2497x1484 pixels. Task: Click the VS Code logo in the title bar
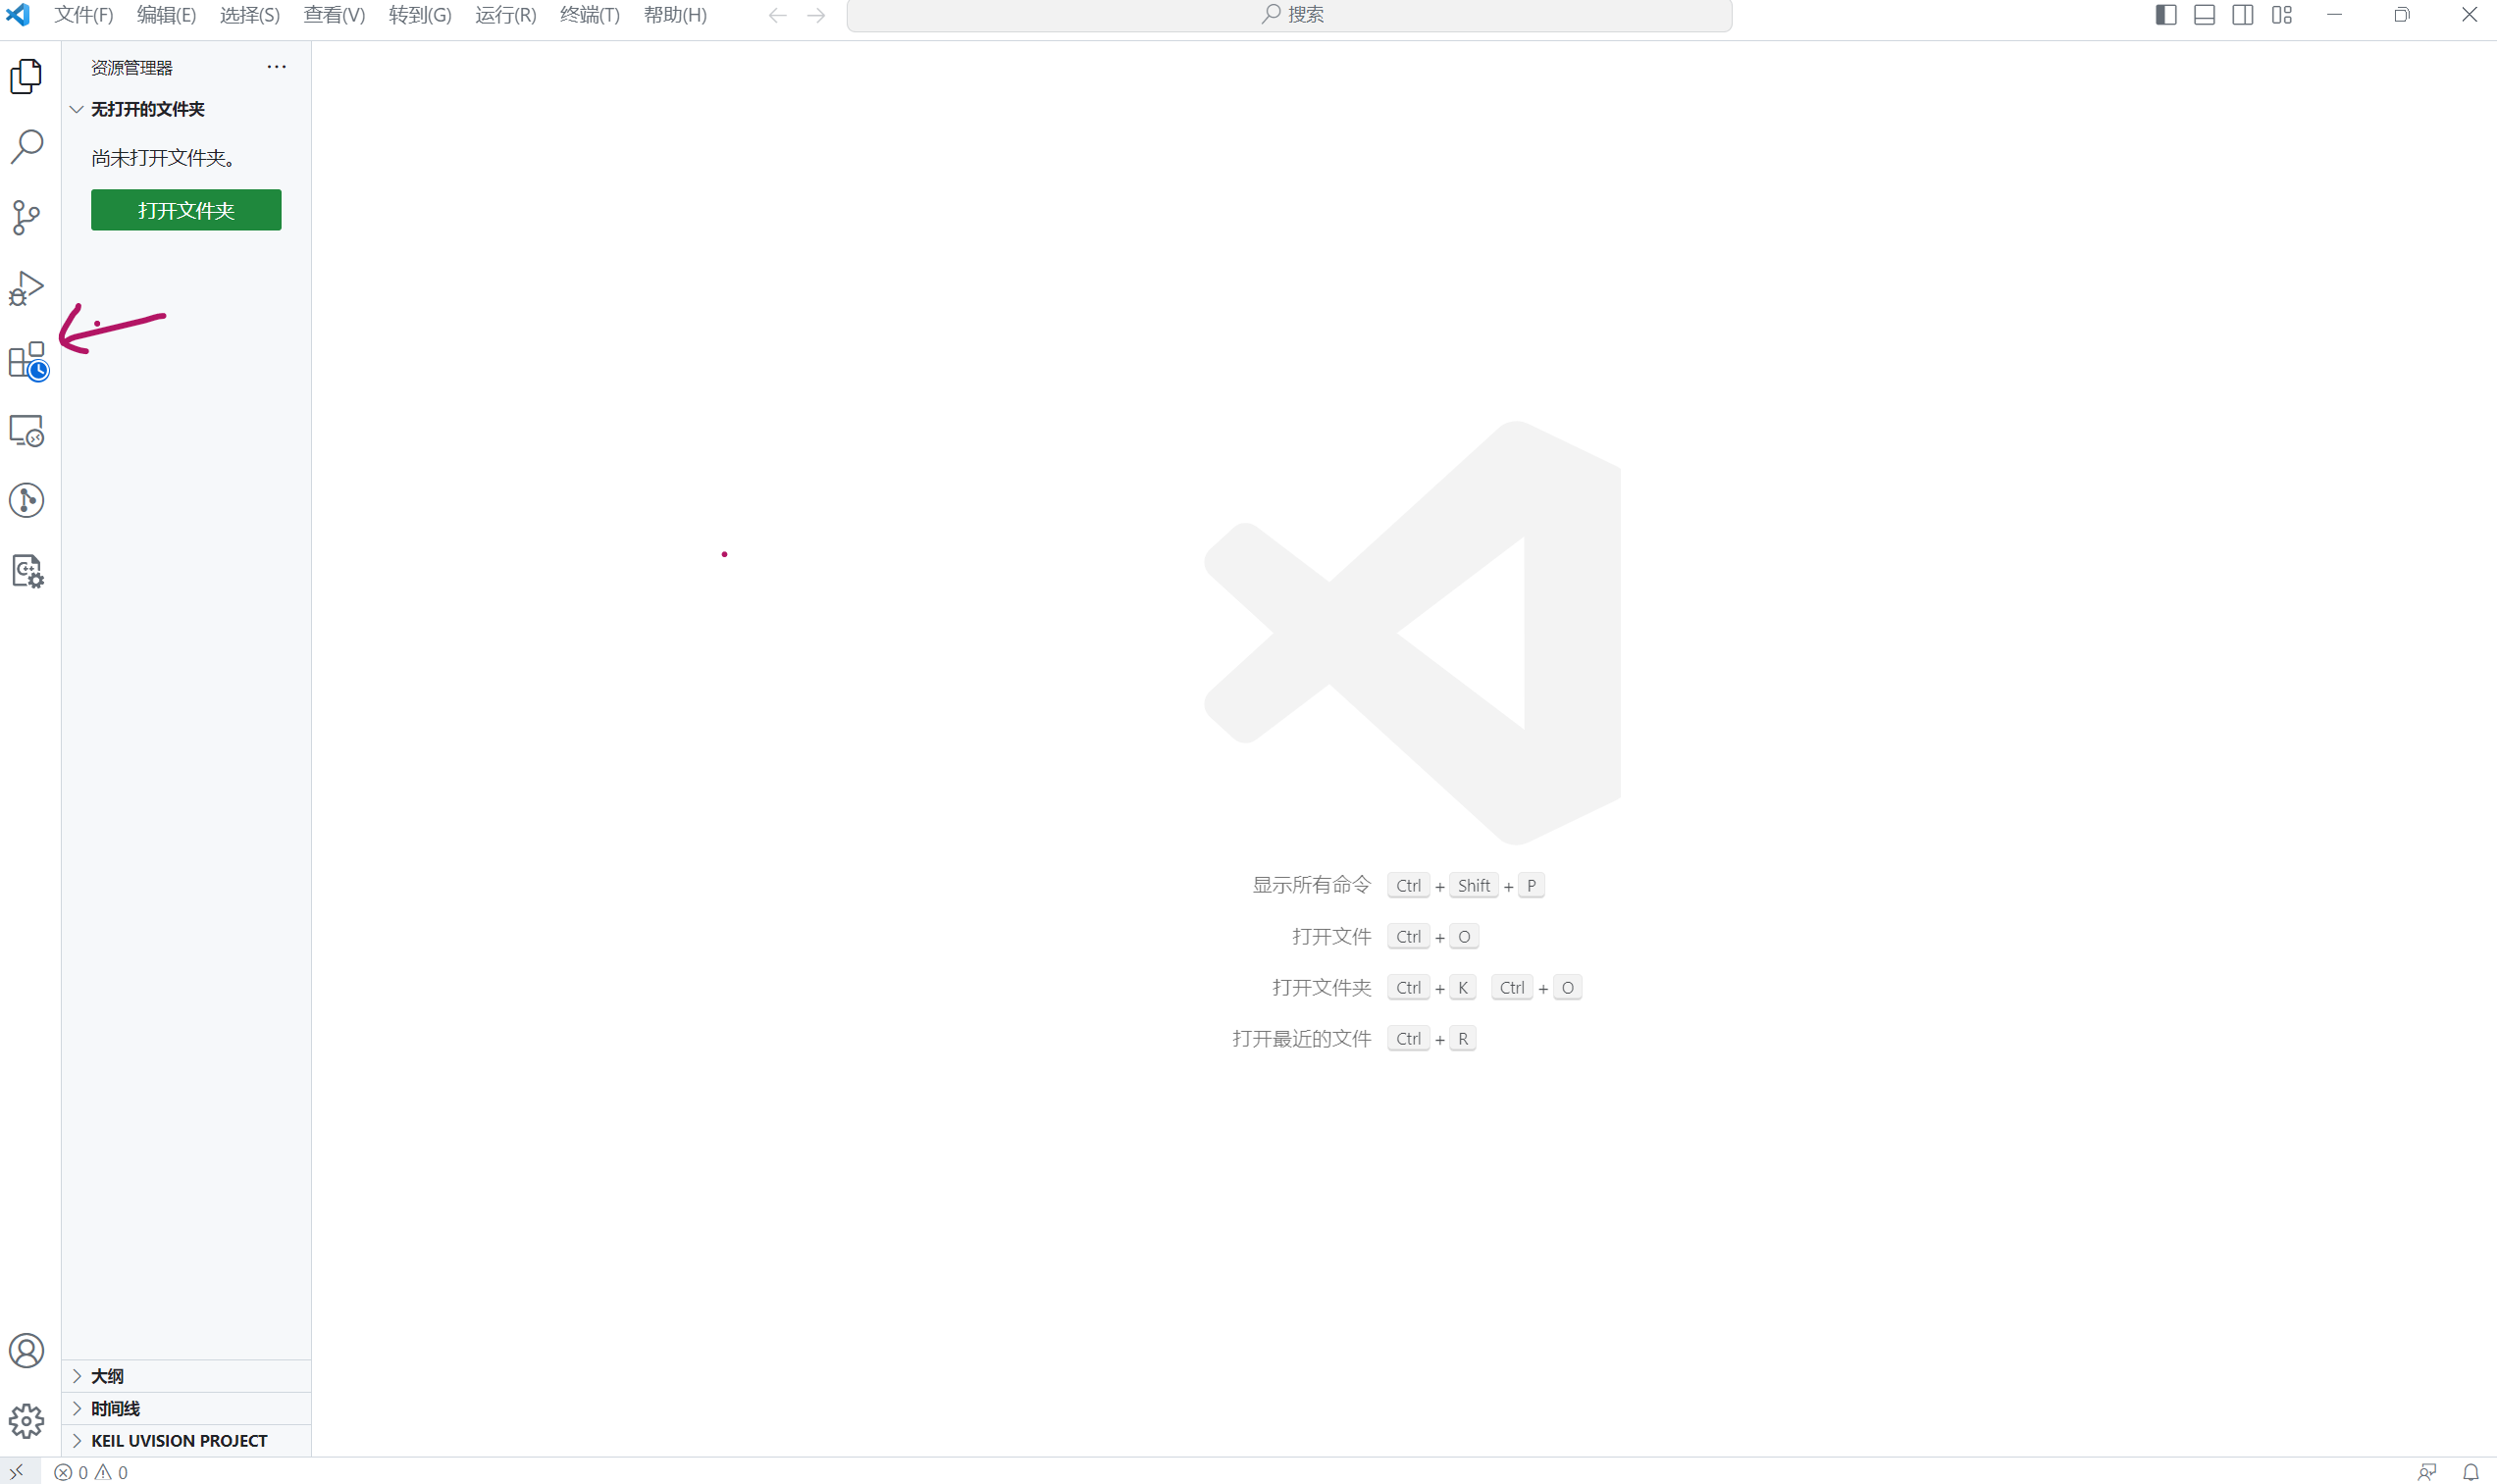pos(18,15)
